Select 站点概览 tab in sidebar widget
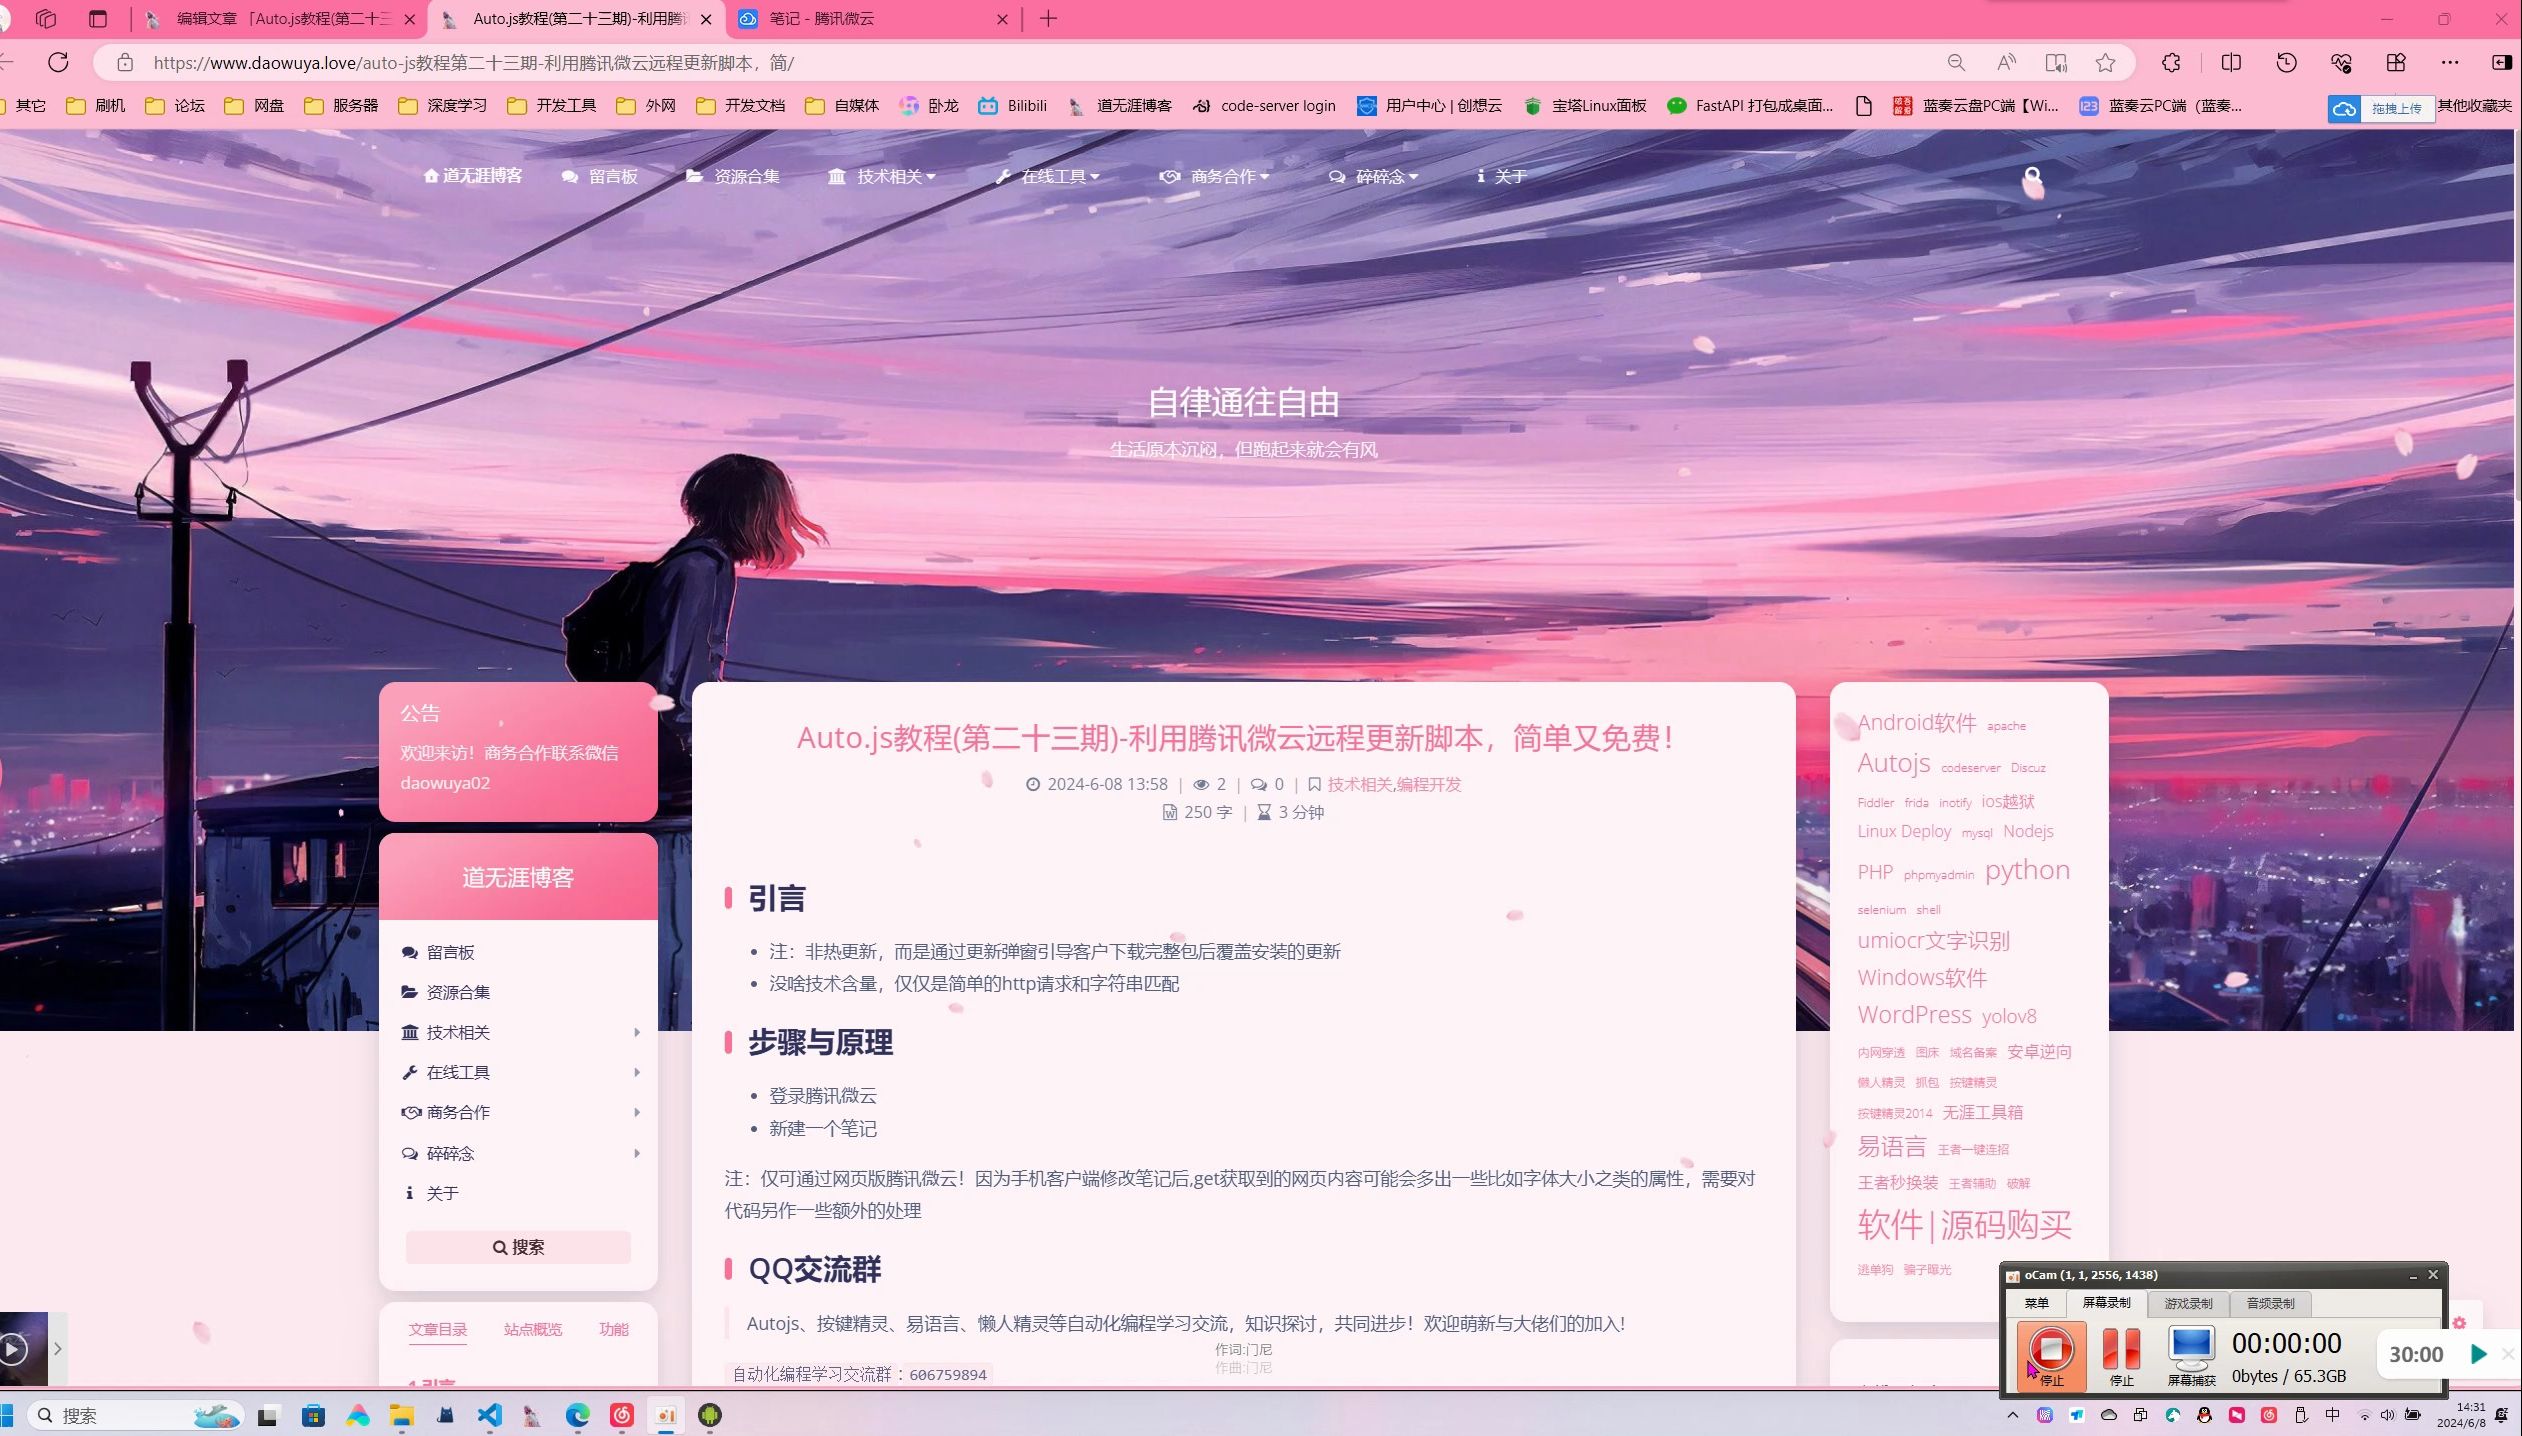Image resolution: width=2522 pixels, height=1436 pixels. (533, 1329)
